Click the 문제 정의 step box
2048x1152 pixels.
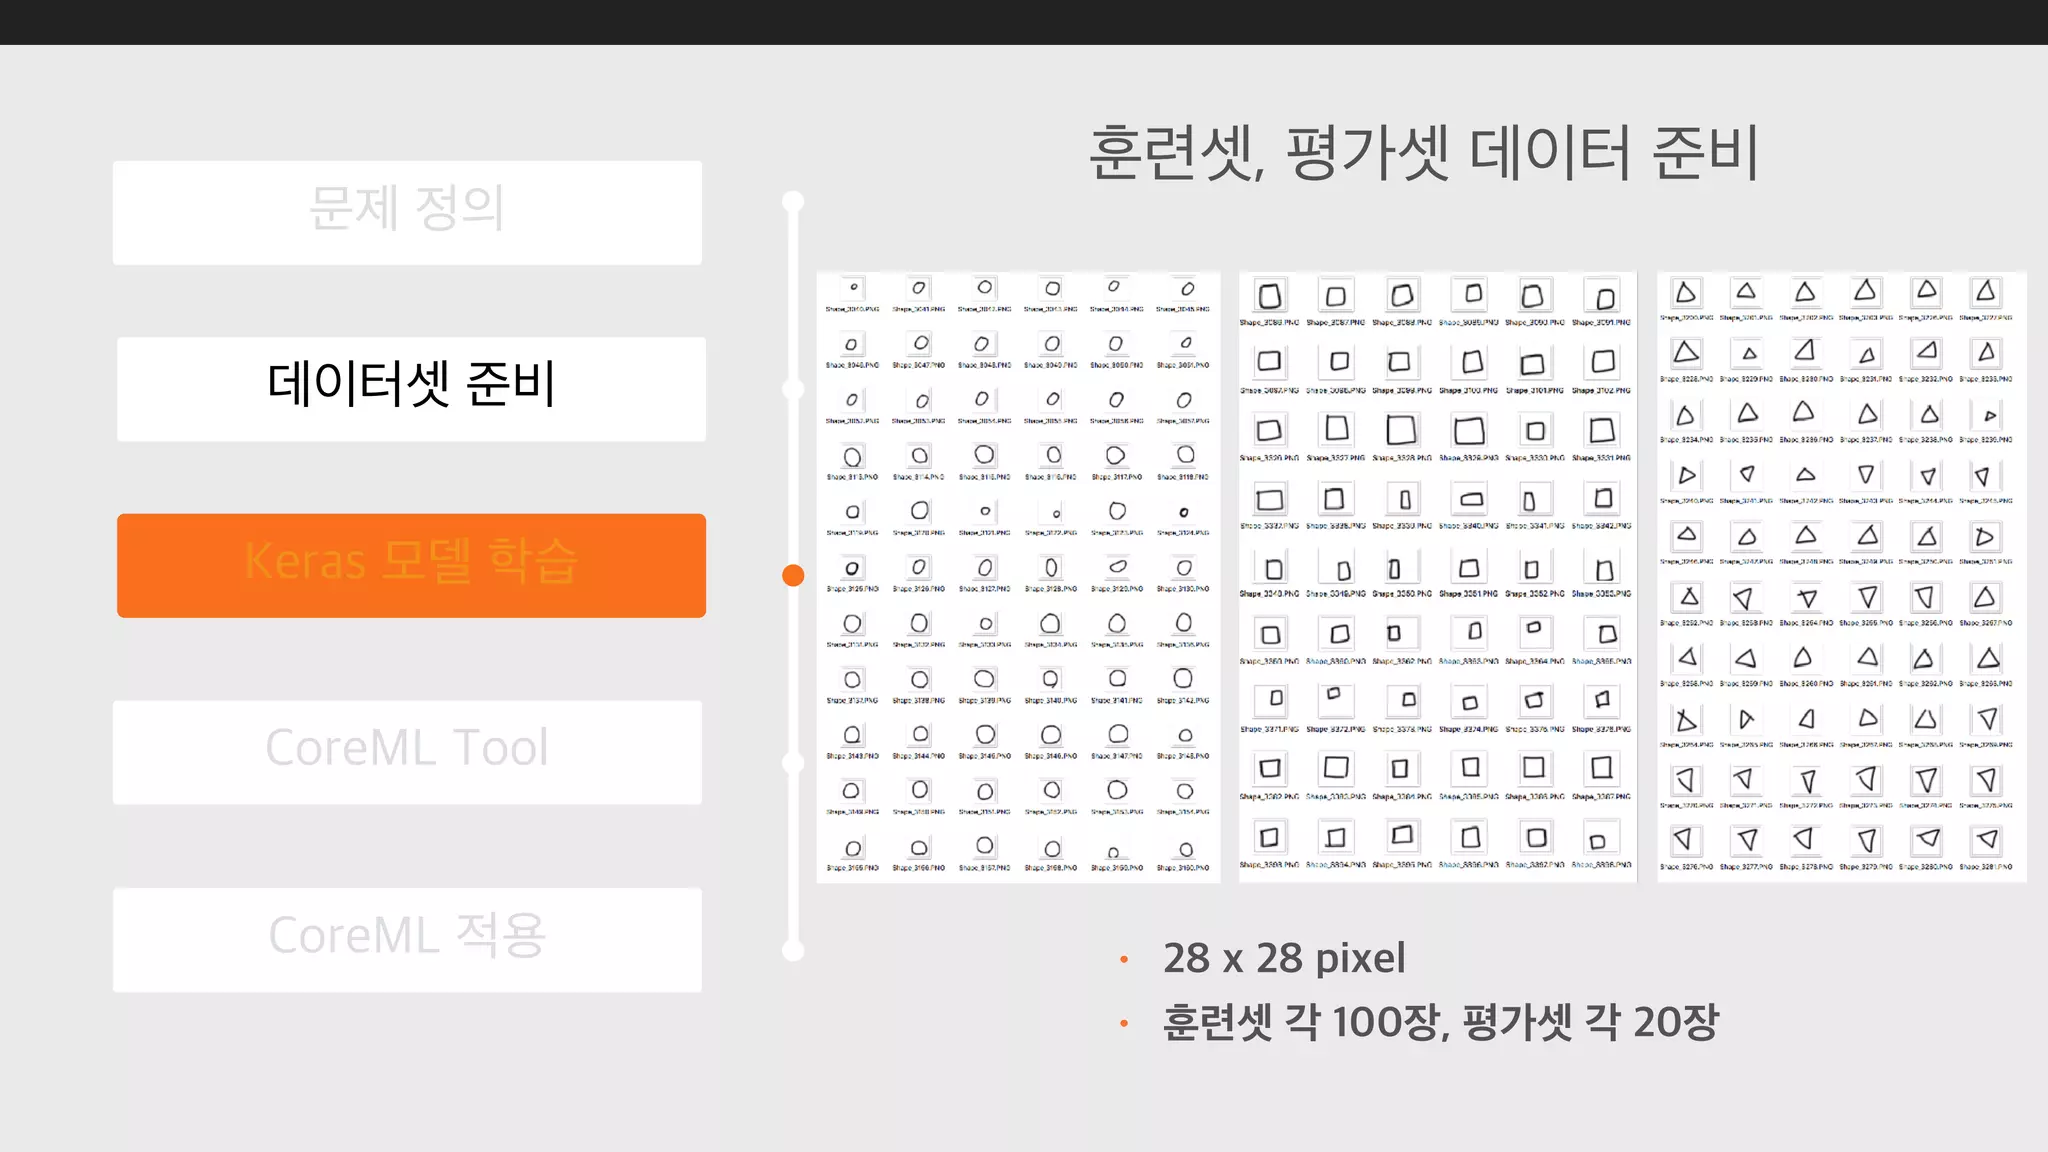pyautogui.click(x=407, y=212)
